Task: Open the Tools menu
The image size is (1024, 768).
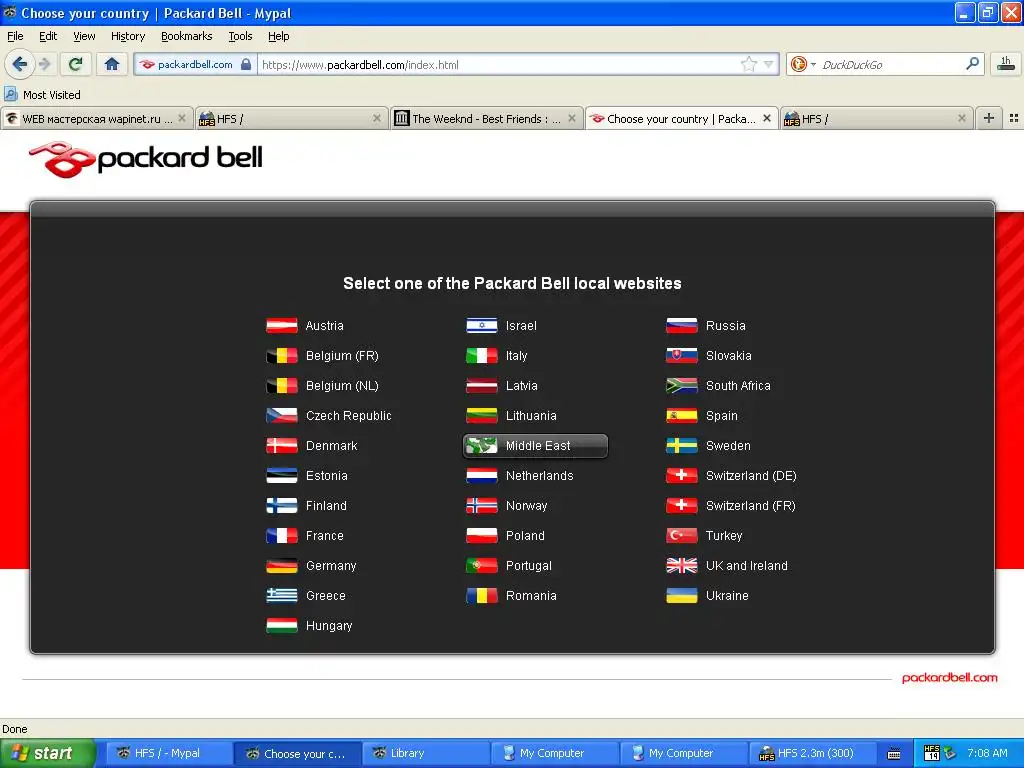Action: tap(240, 36)
